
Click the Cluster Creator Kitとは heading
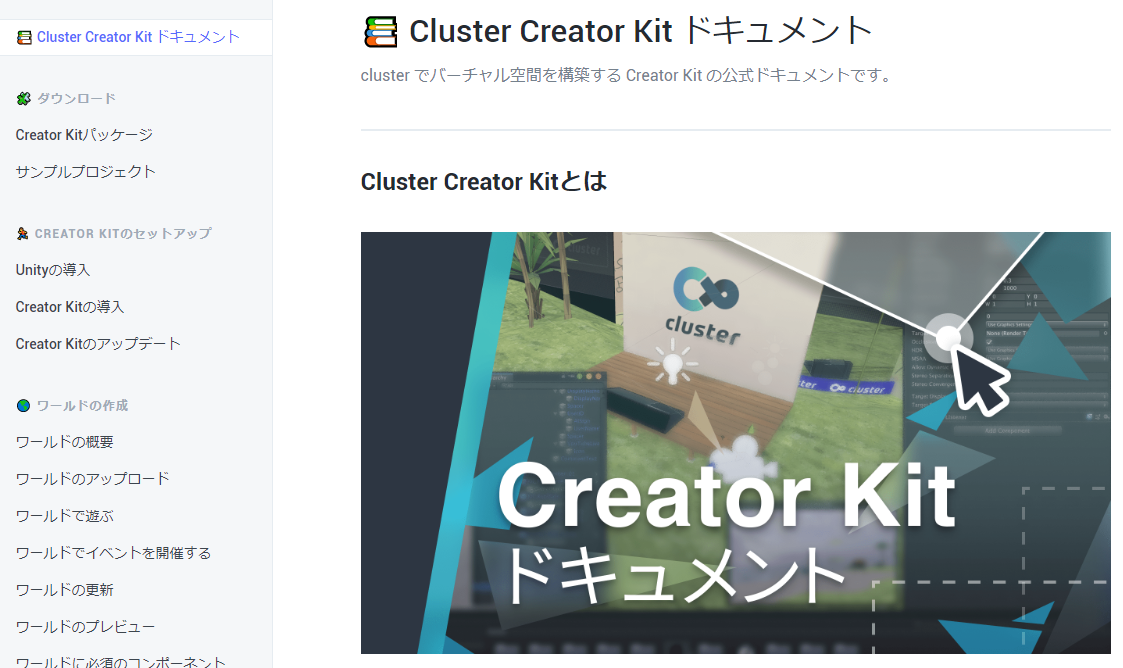coord(484,182)
